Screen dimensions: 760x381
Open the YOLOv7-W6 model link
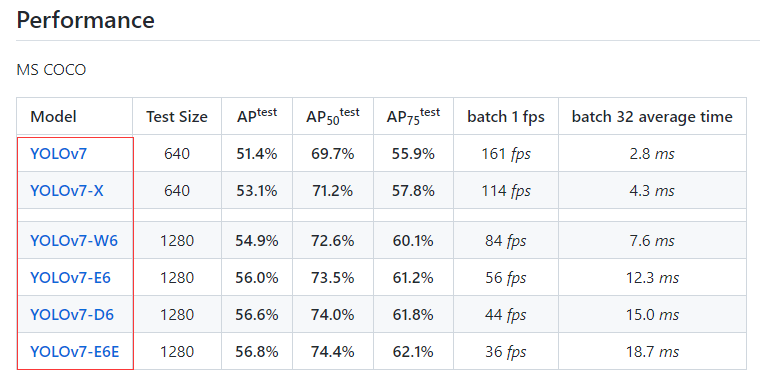pyautogui.click(x=74, y=240)
